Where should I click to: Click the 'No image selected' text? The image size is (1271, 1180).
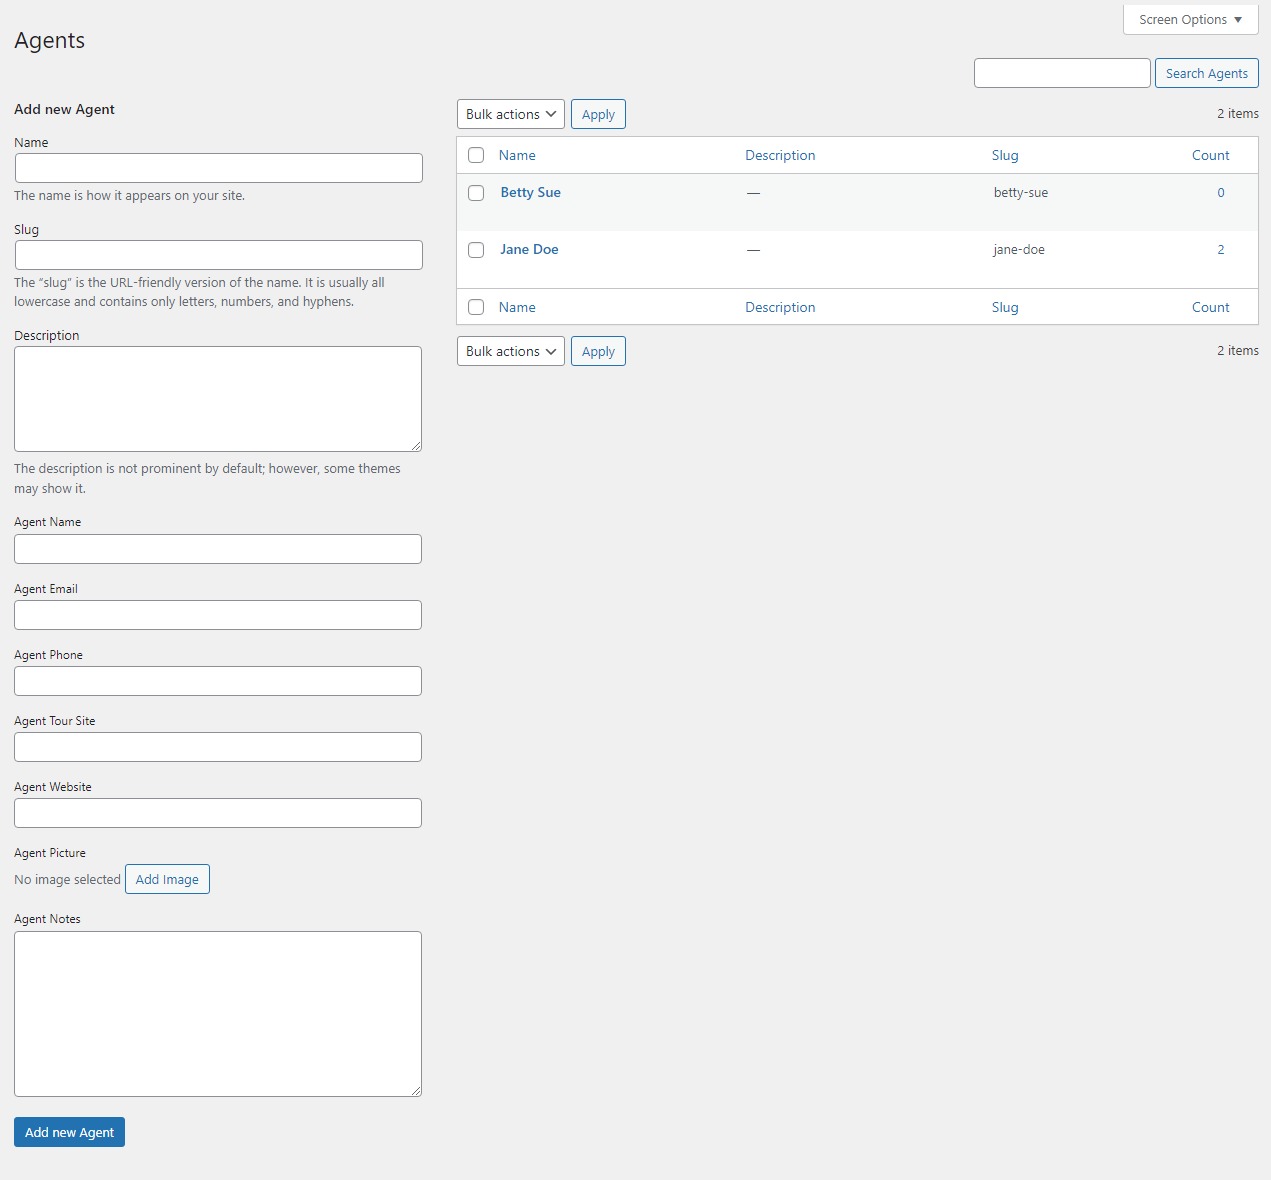pos(67,879)
